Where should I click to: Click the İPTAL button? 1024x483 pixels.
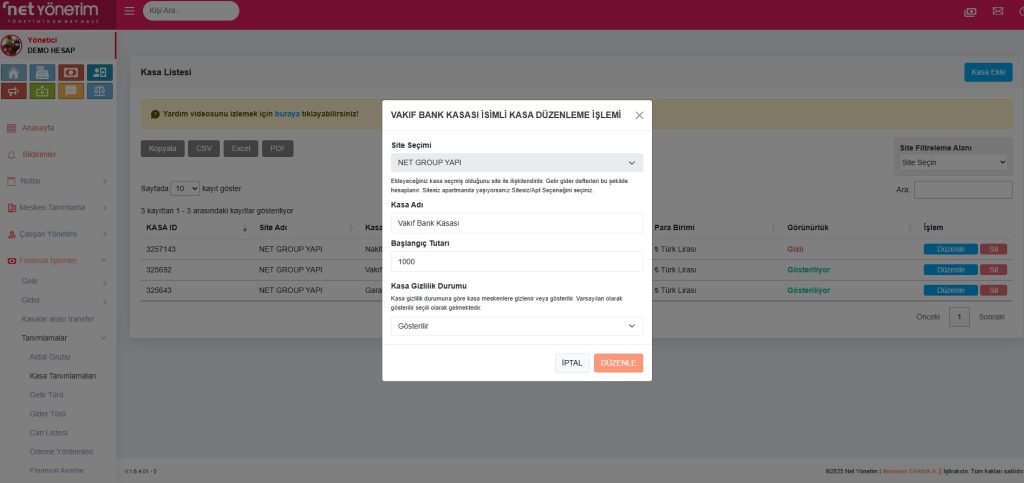(x=572, y=363)
